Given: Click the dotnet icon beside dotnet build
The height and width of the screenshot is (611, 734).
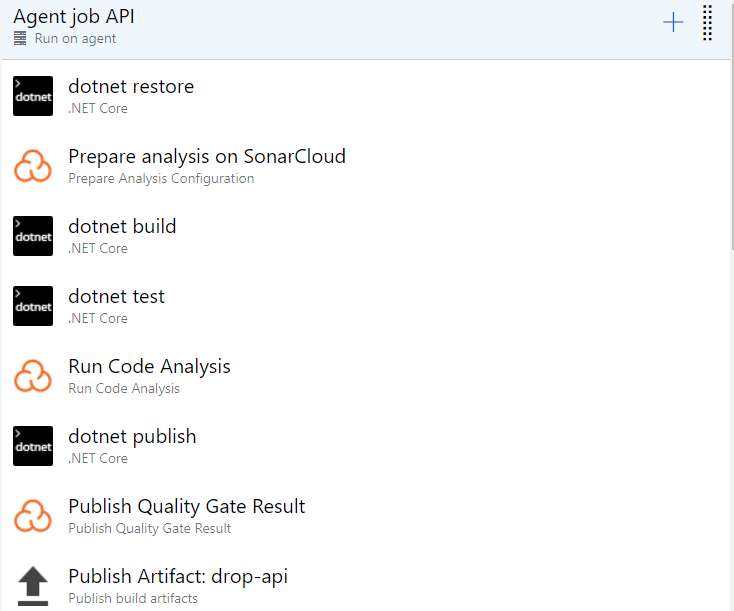Looking at the screenshot, I should point(33,236).
